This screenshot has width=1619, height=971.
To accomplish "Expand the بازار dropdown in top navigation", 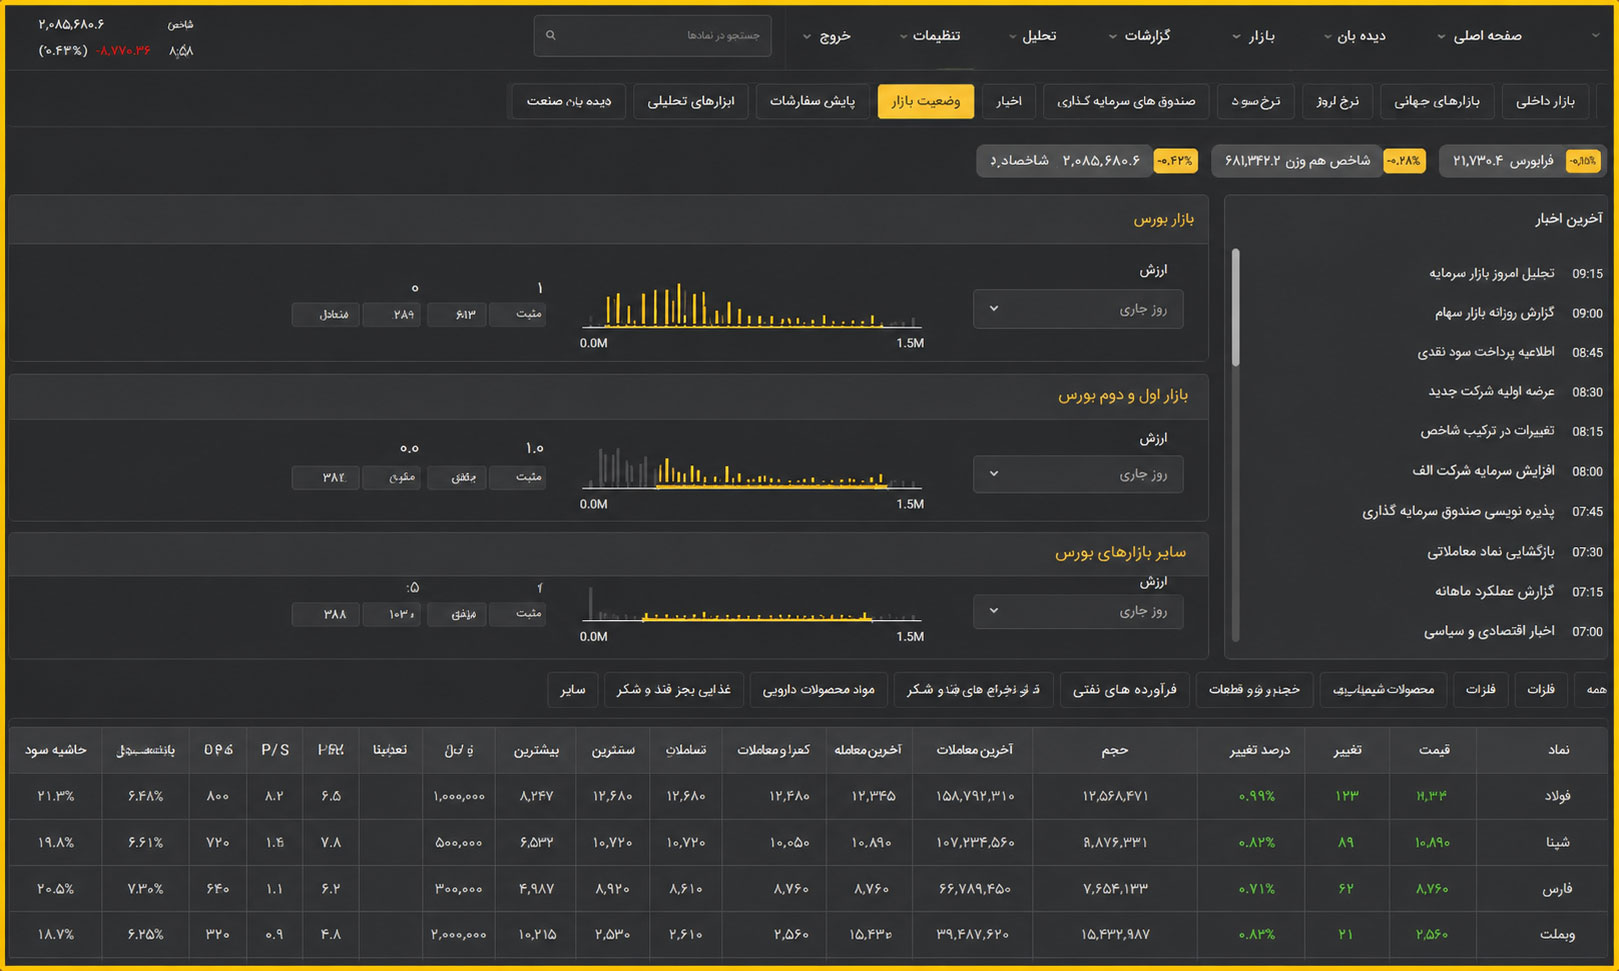I will (1254, 36).
